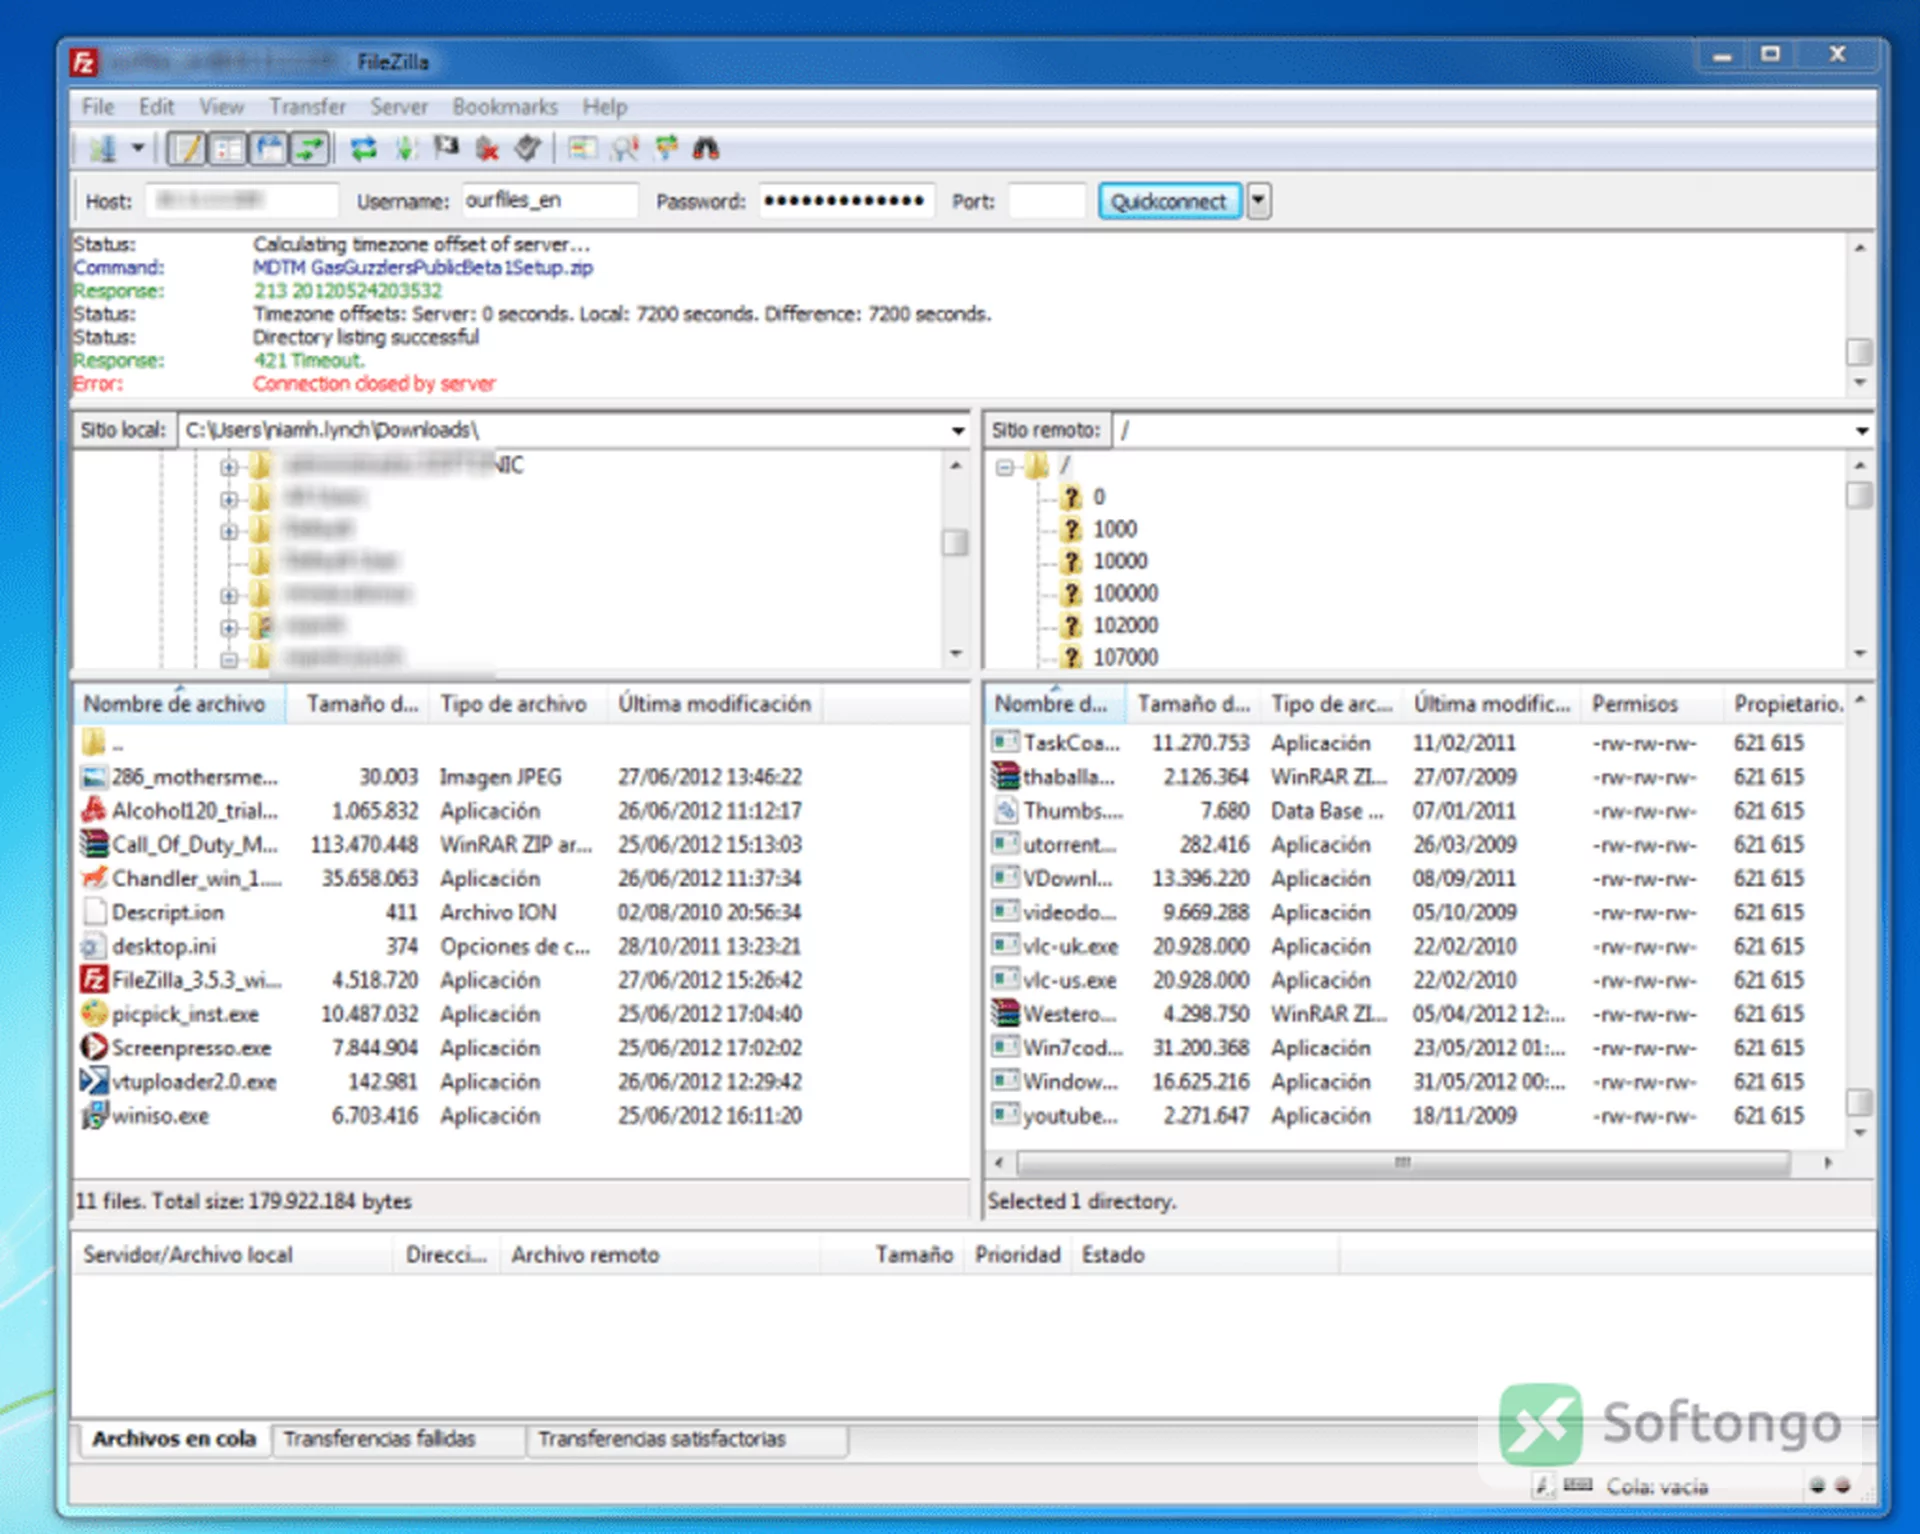
Task: Switch to Transferencias satisfactorias tab
Action: pyautogui.click(x=662, y=1439)
